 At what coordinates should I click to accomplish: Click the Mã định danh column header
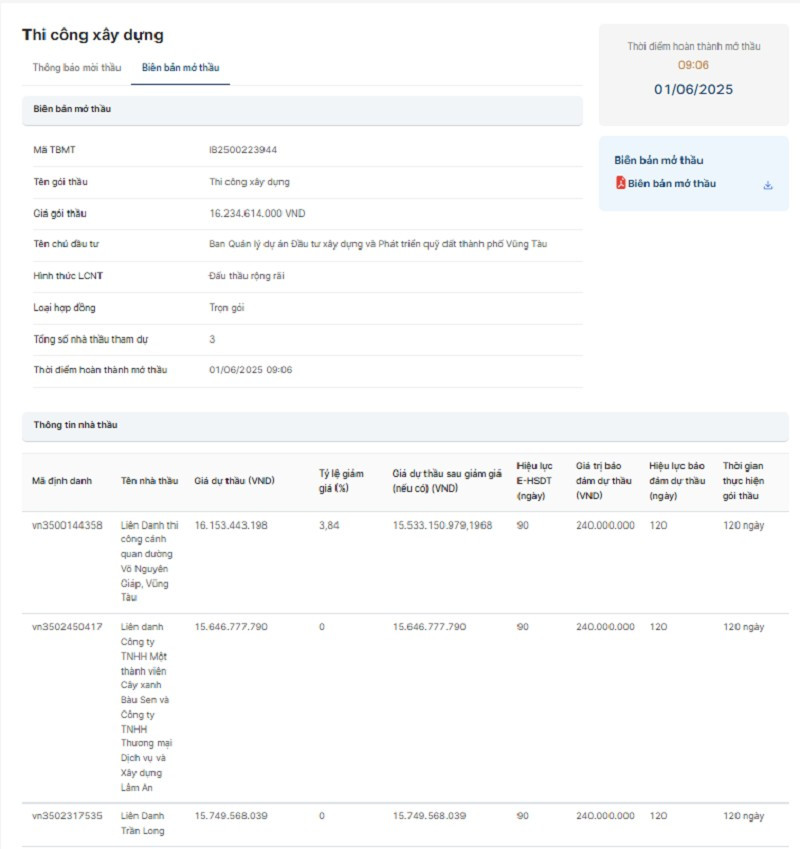pos(61,481)
